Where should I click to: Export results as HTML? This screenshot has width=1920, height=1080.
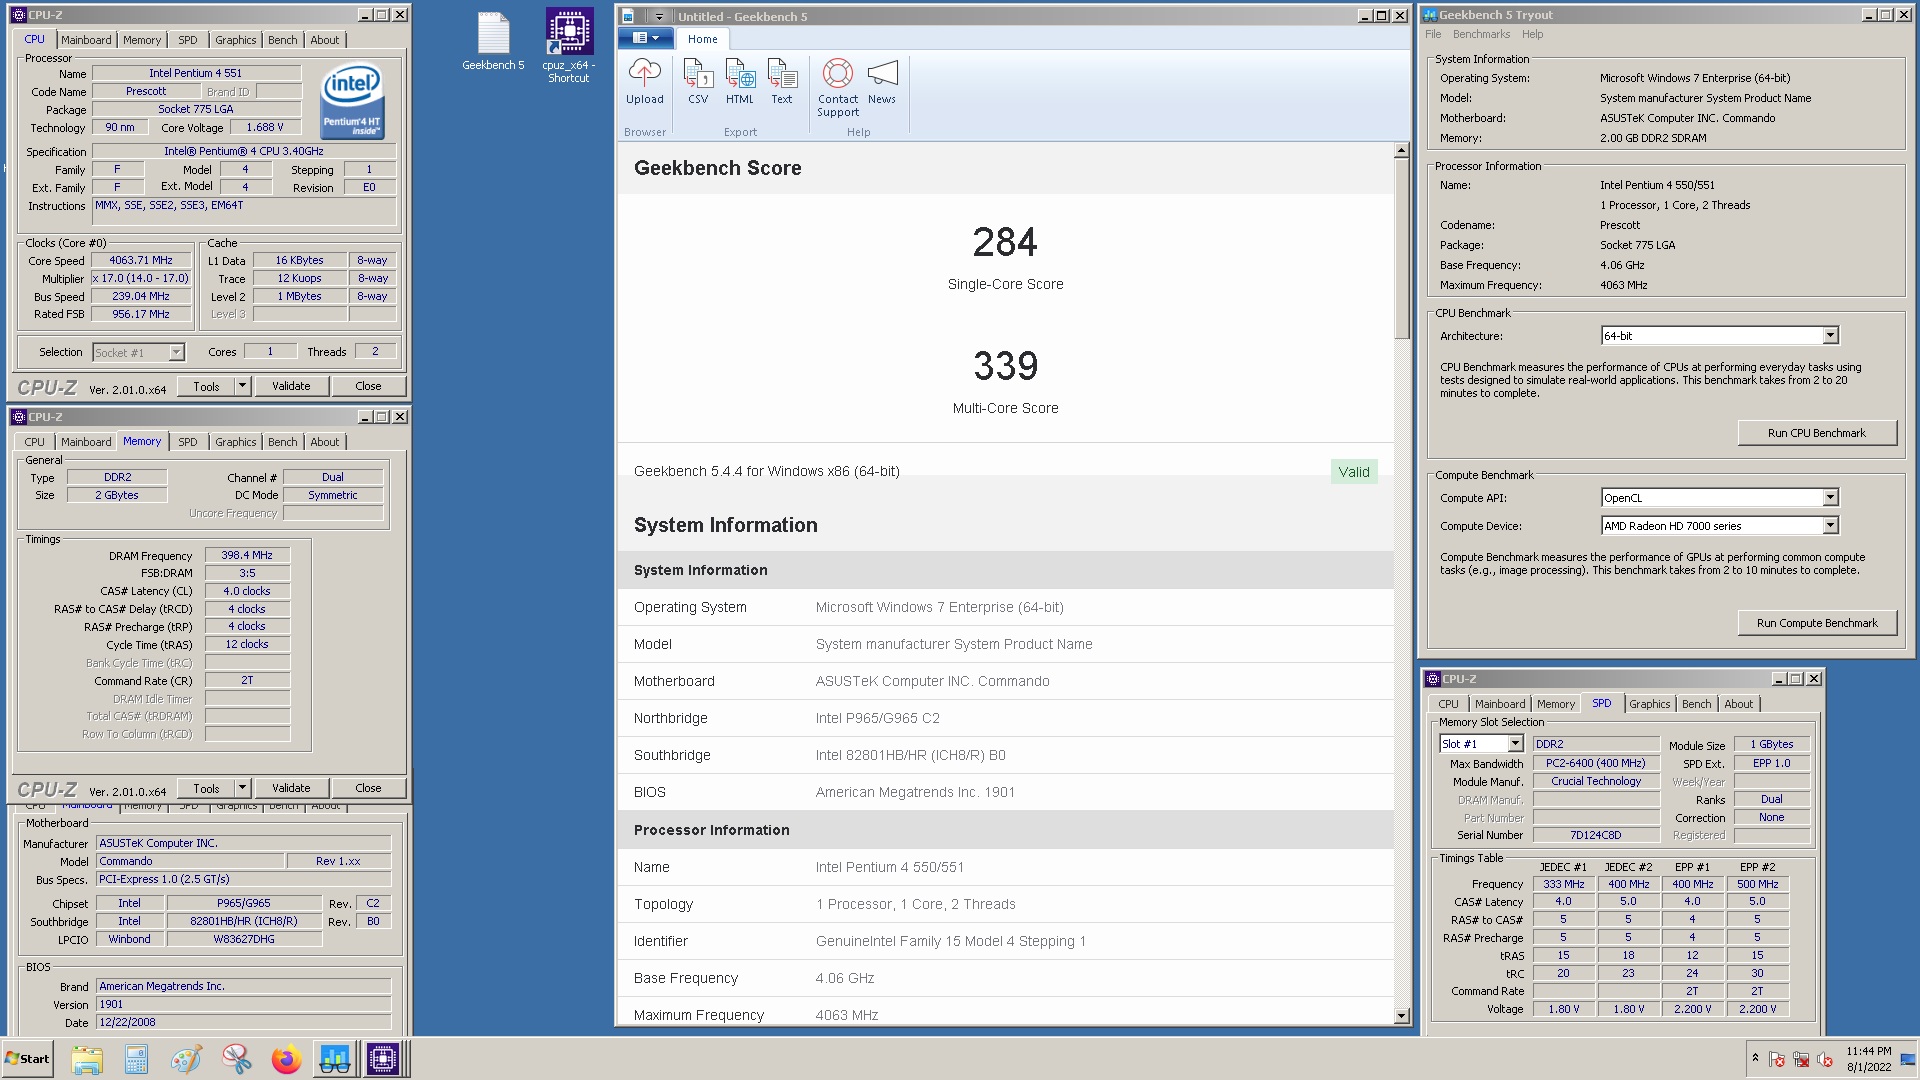click(x=740, y=81)
